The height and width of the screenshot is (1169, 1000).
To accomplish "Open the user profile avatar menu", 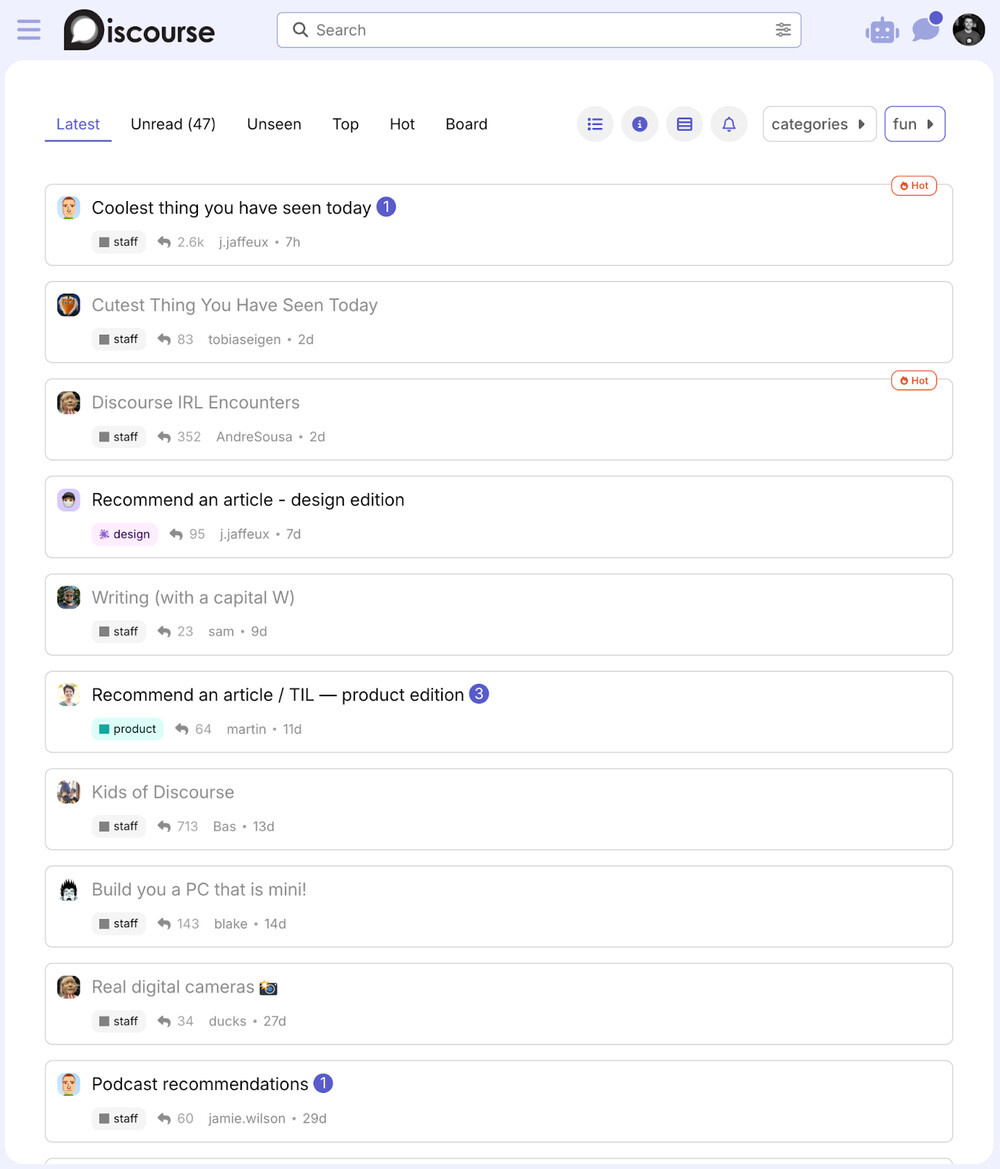I will coord(968,30).
